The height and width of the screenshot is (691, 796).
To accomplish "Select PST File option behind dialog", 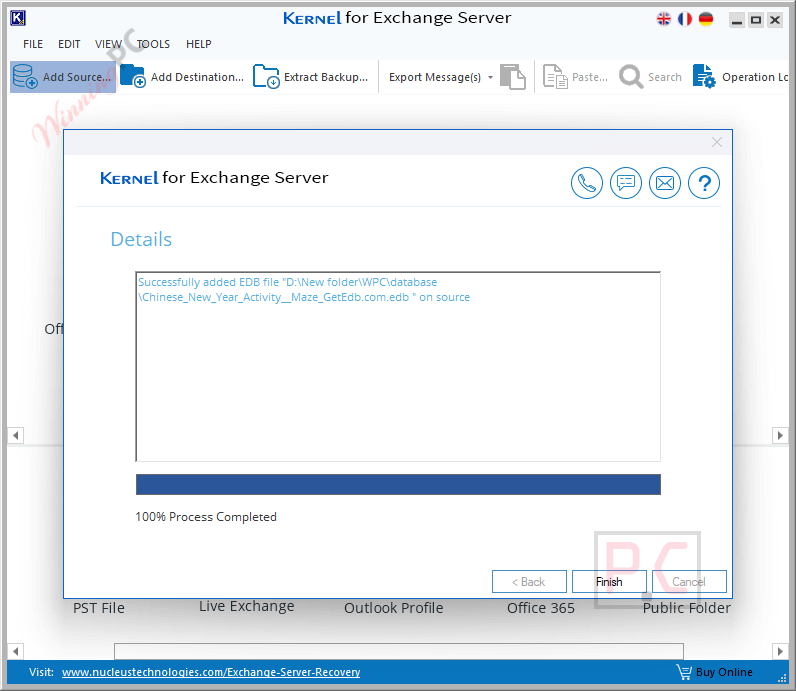I will tap(98, 608).
